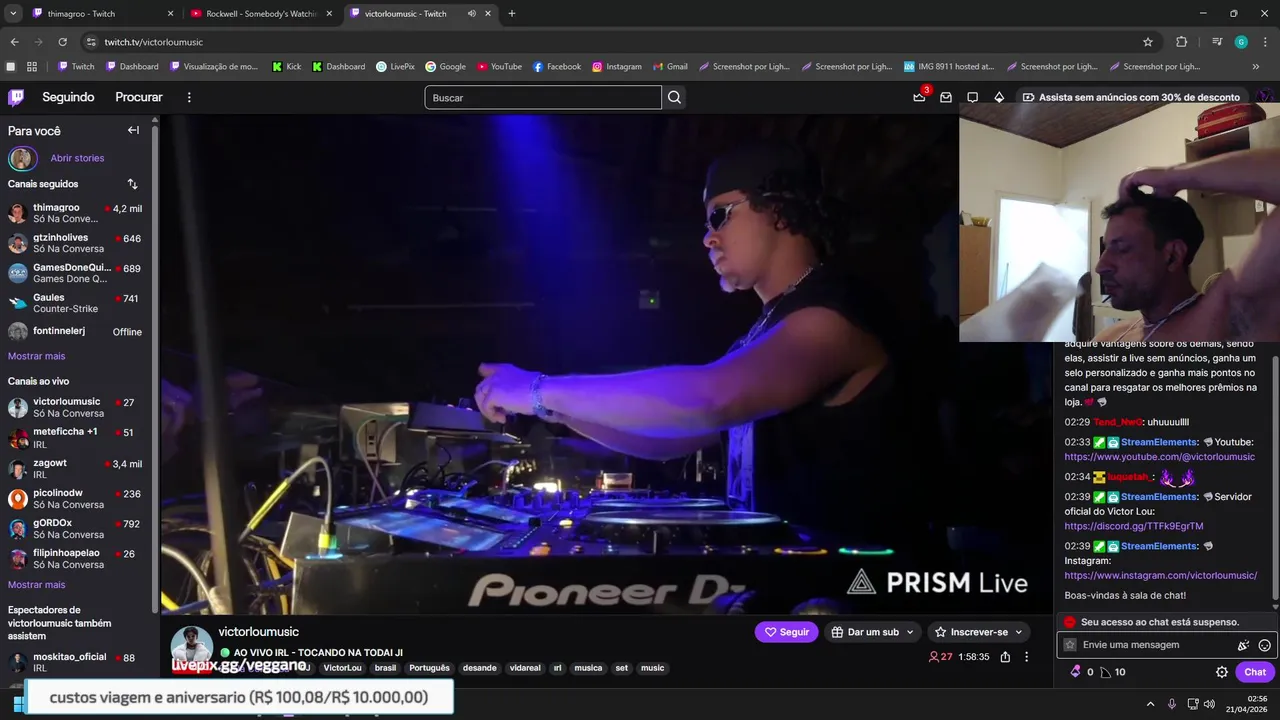Show more bookmarks with the chevron

pyautogui.click(x=1256, y=67)
